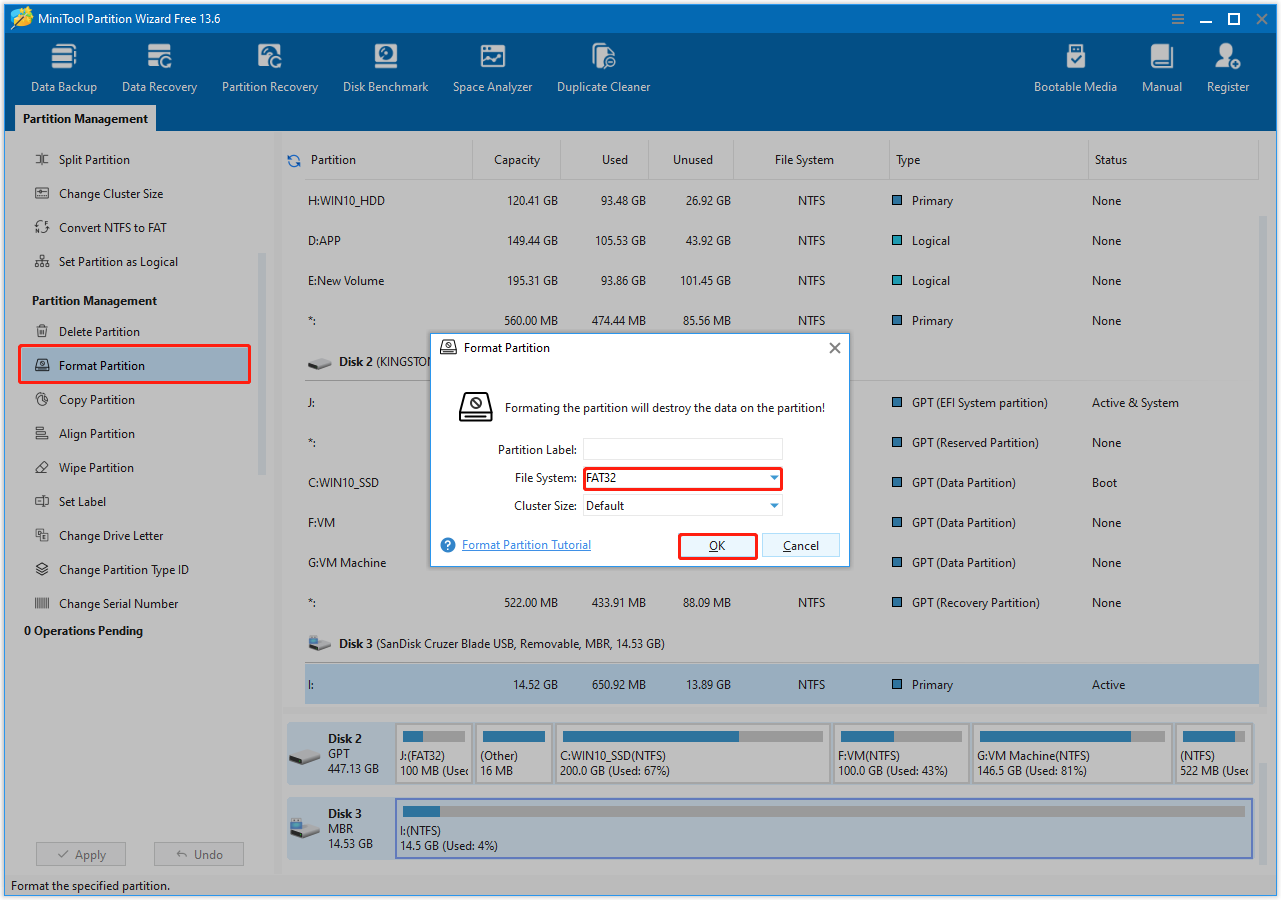This screenshot has width=1281, height=900.
Task: Select G:VM Machine(NTFS) block in disk map
Action: [x=1072, y=754]
